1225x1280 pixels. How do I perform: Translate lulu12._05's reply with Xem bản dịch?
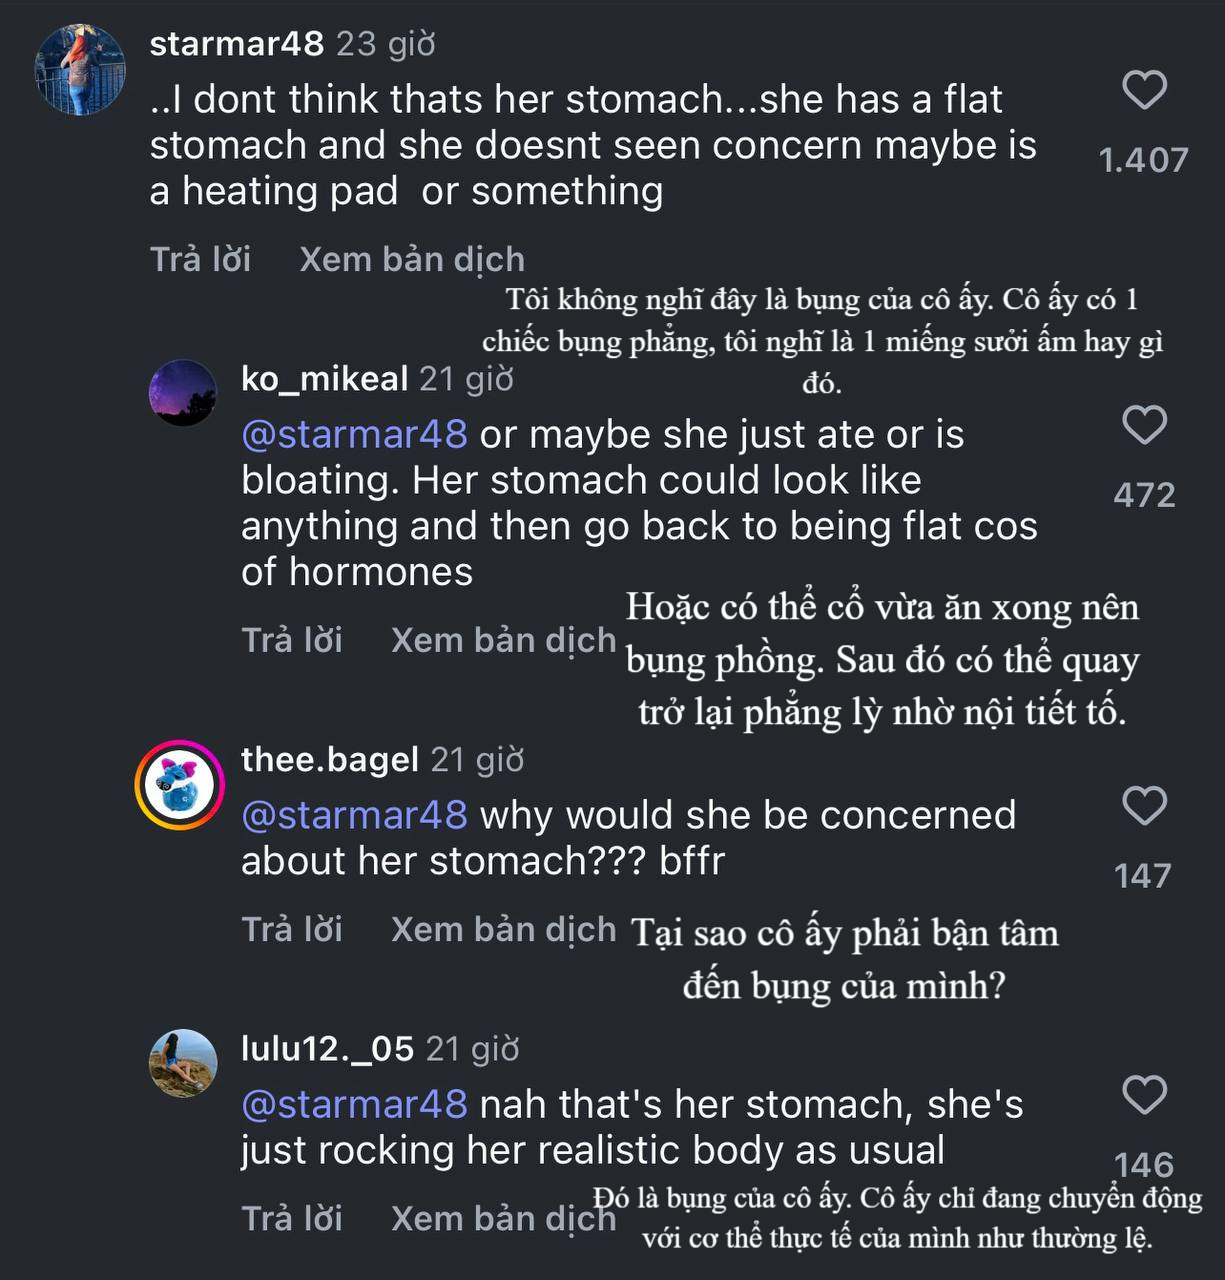pyautogui.click(x=503, y=1219)
